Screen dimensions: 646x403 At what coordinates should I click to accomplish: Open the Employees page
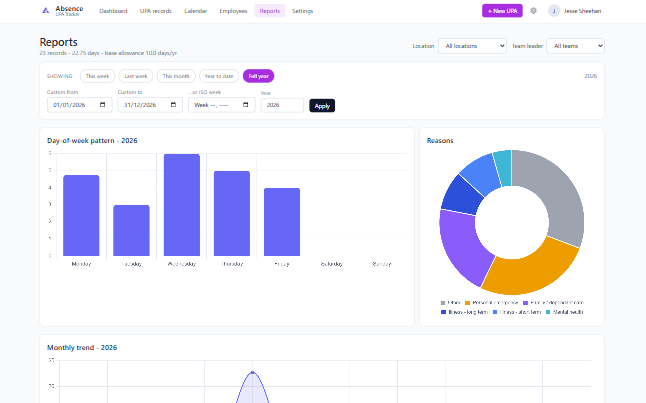[x=233, y=11]
